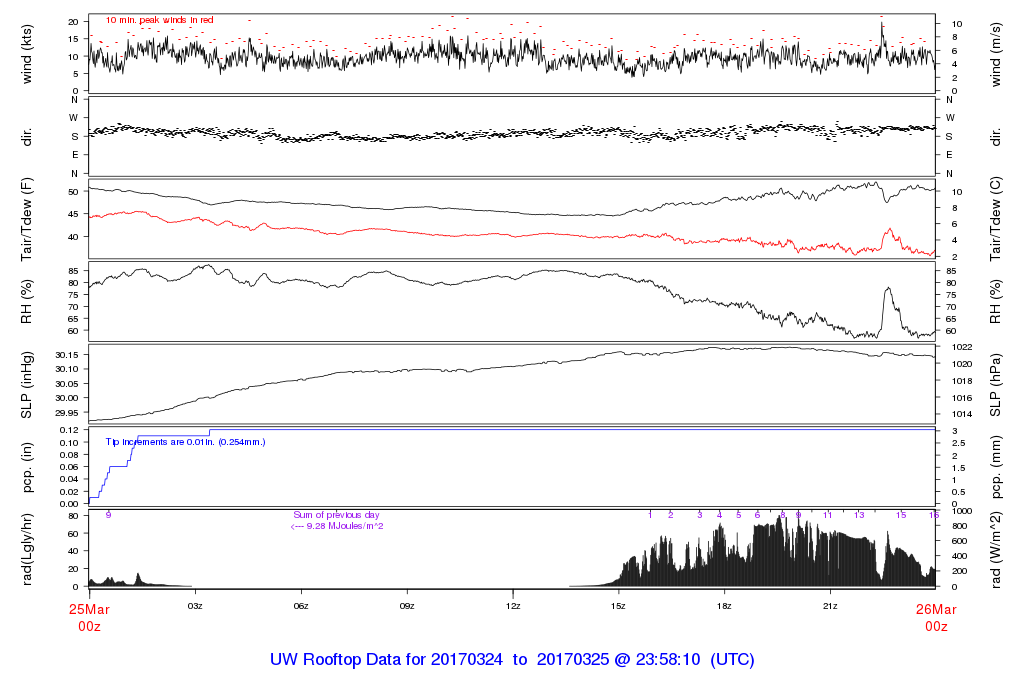Click the 'RH (%)' left axis label
Image resolution: width=1024 pixels, height=700 pixels.
27,302
